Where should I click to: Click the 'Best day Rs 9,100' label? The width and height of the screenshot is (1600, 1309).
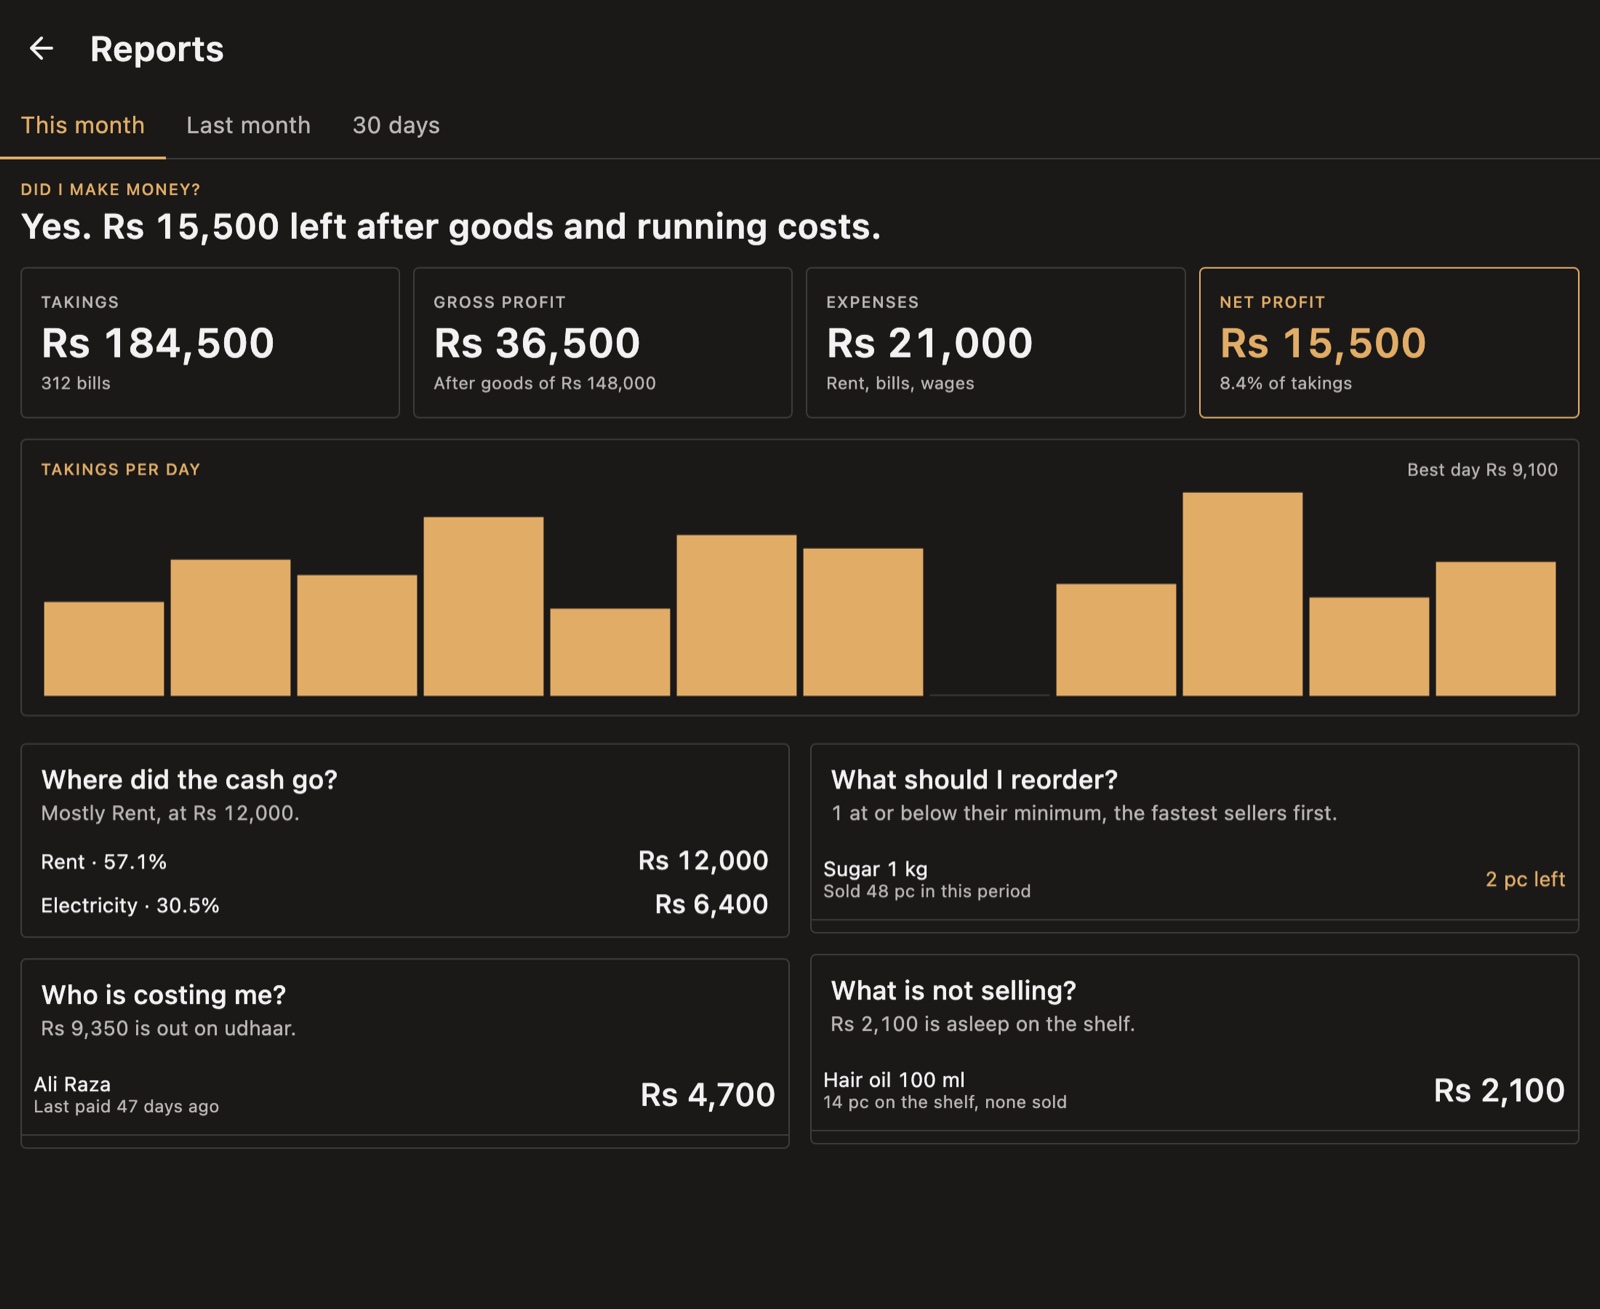coord(1482,470)
